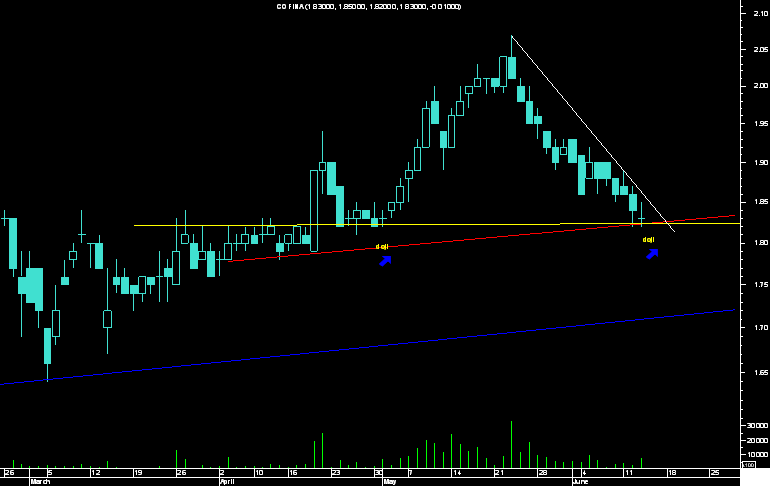This screenshot has width=770, height=486.
Task: Select the 1.65 price axis label
Action: [x=761, y=373]
